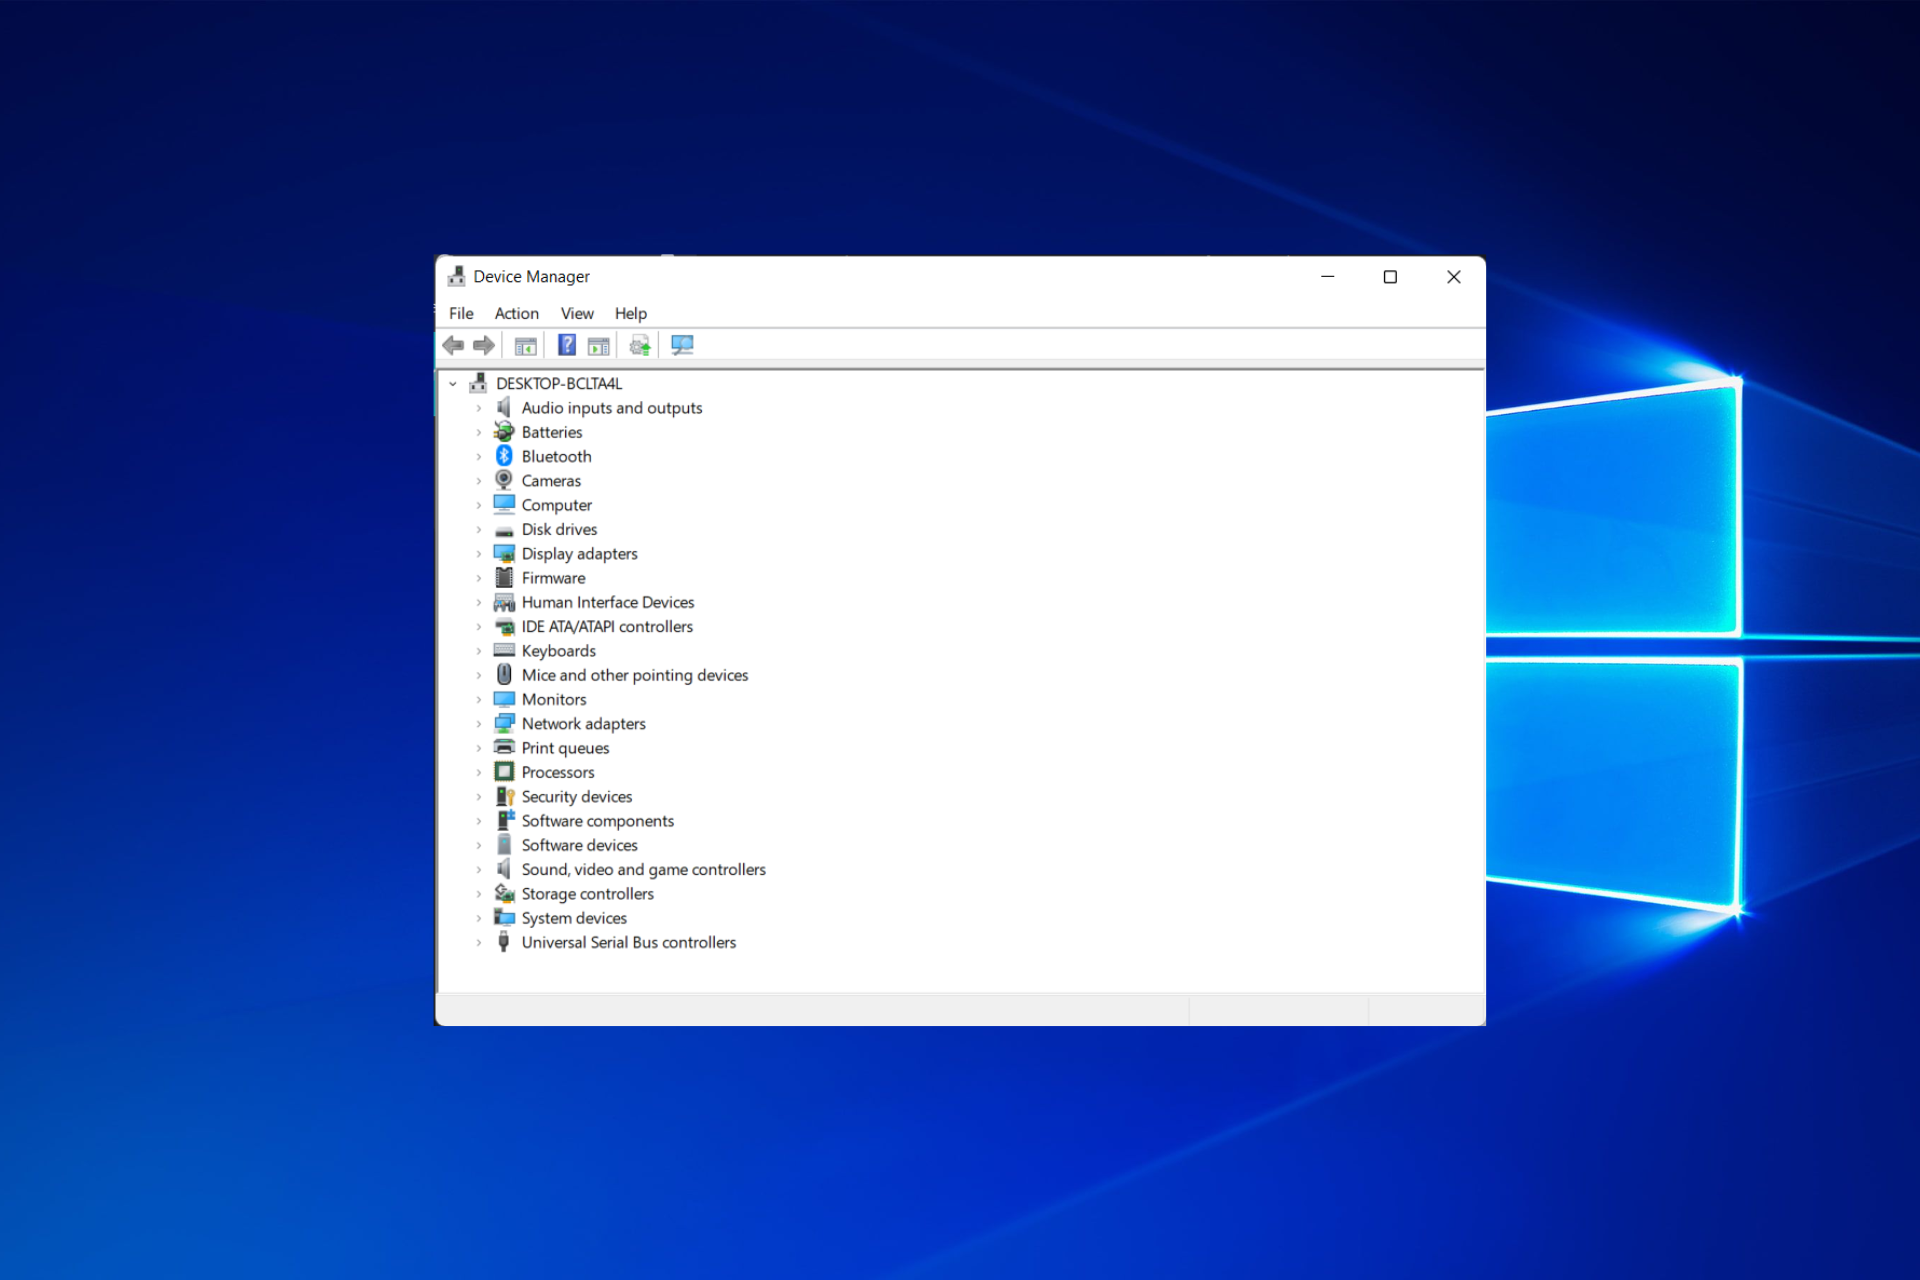Select the Processors row label

pos(558,772)
